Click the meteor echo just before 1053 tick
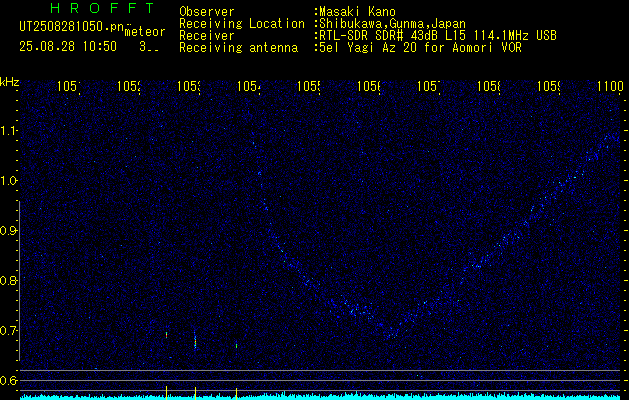Image resolution: width=629 pixels, height=400 pixels. 195,341
